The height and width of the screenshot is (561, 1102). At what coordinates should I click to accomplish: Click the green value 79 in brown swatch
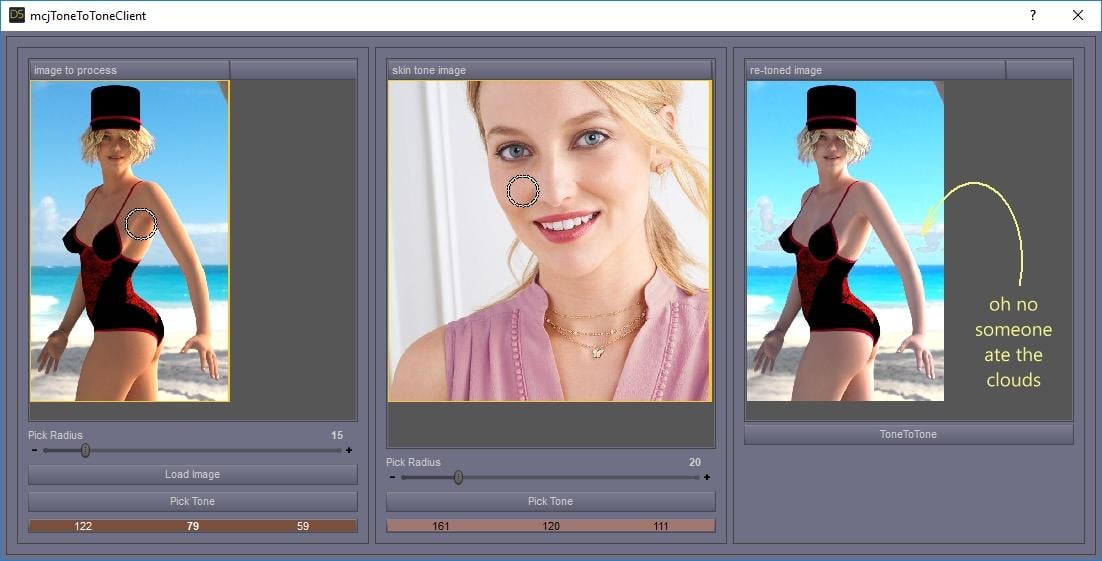[x=193, y=526]
